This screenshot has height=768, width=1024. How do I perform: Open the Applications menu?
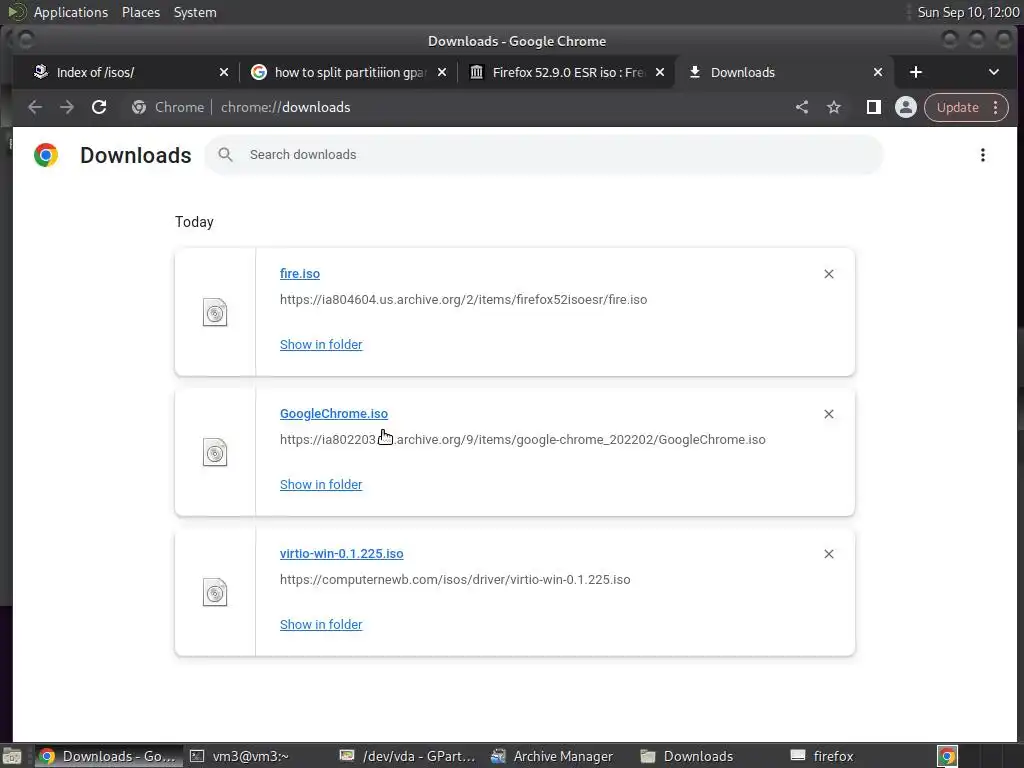(71, 12)
